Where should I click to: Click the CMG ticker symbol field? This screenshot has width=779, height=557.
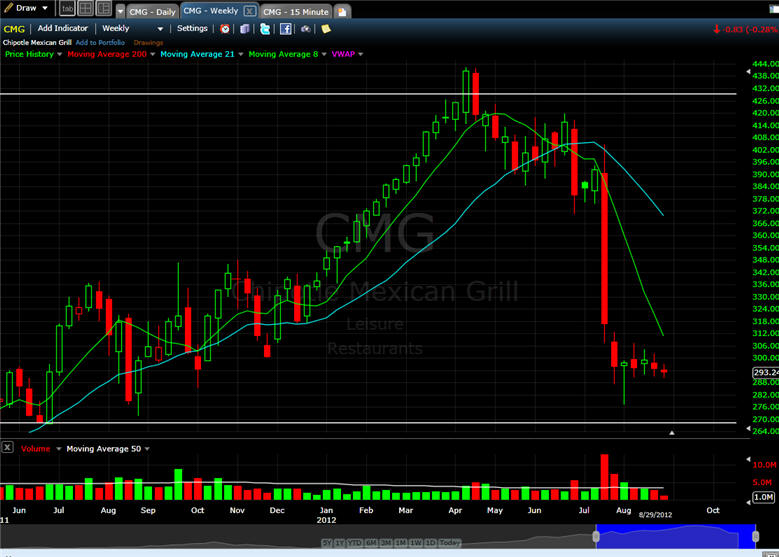pyautogui.click(x=14, y=29)
